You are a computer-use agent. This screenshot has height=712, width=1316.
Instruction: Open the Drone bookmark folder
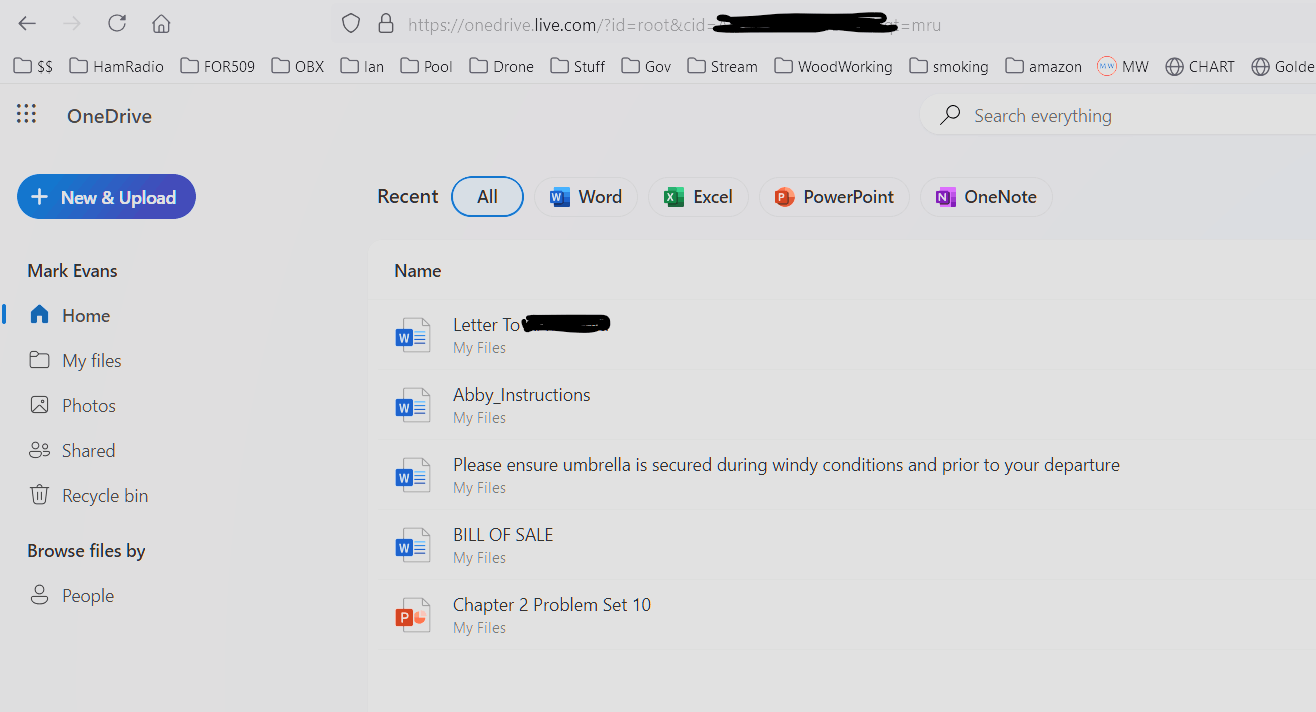tap(501, 66)
